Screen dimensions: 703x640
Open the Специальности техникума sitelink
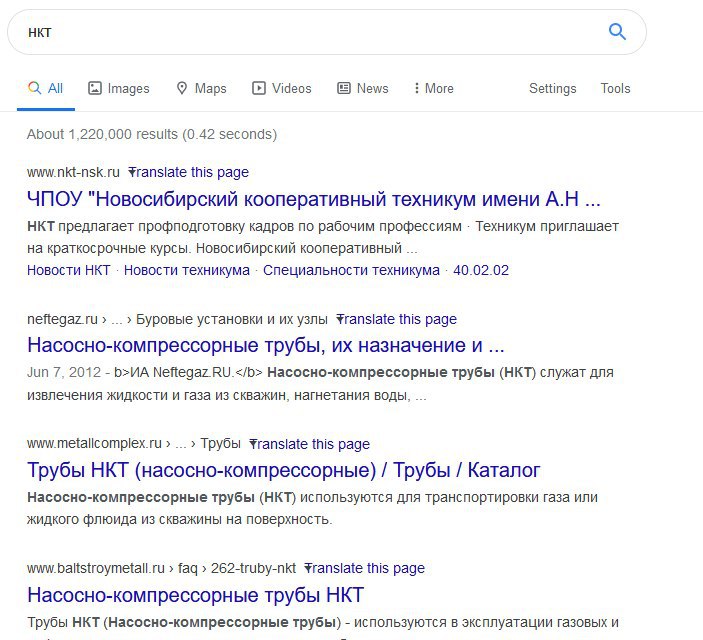point(351,270)
